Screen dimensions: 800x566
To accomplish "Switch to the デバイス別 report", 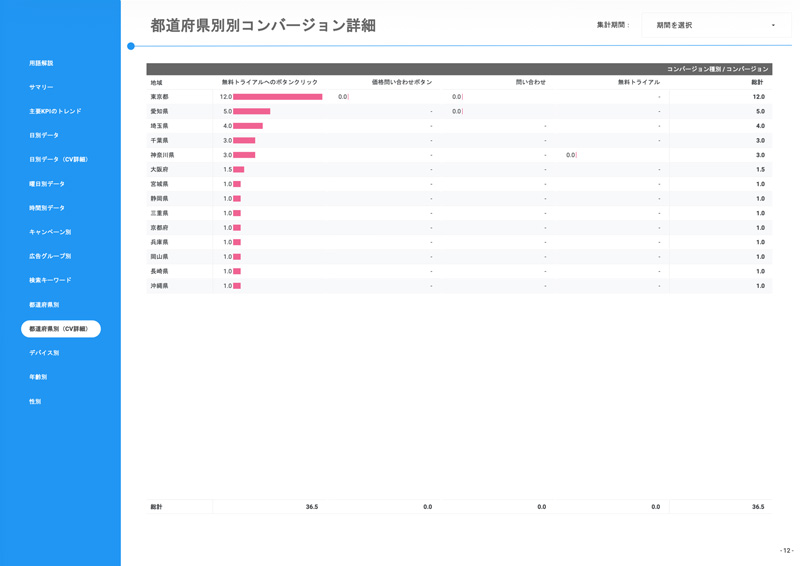I will tap(44, 353).
